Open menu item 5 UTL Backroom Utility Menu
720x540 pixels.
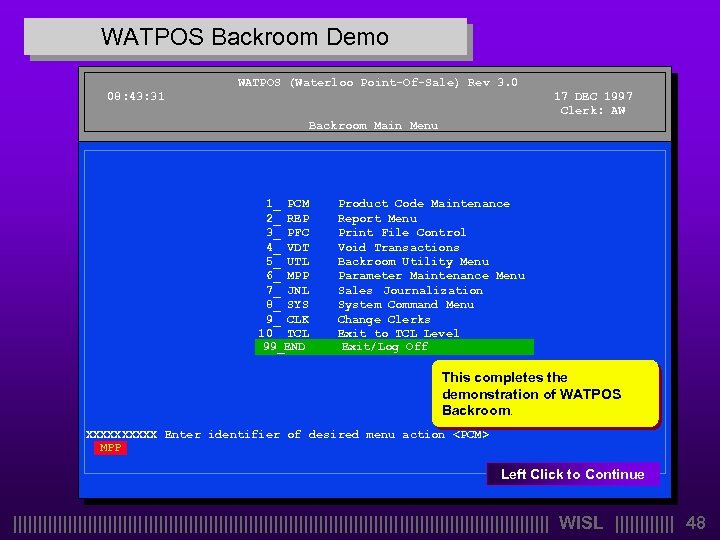click(x=377, y=262)
